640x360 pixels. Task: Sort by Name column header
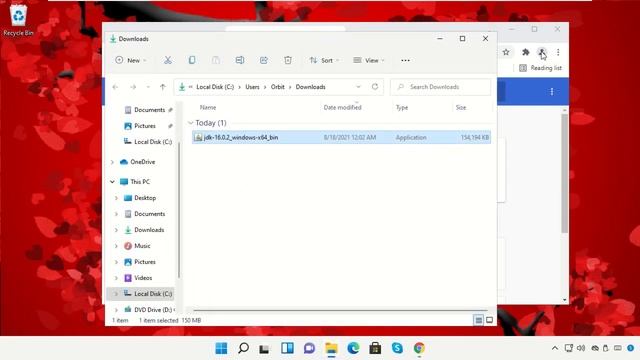pos(208,107)
